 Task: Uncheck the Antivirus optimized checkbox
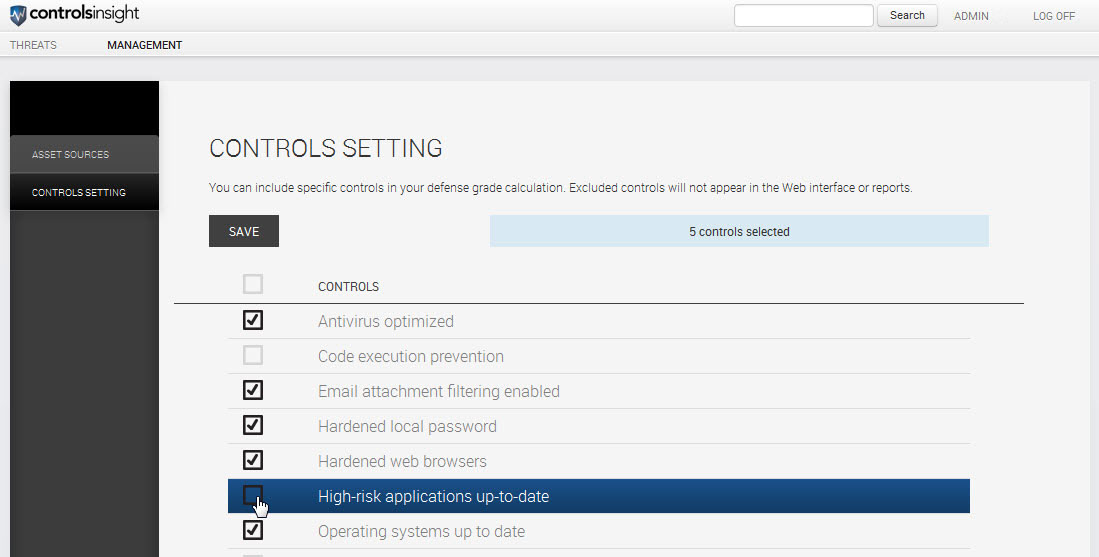click(x=253, y=321)
